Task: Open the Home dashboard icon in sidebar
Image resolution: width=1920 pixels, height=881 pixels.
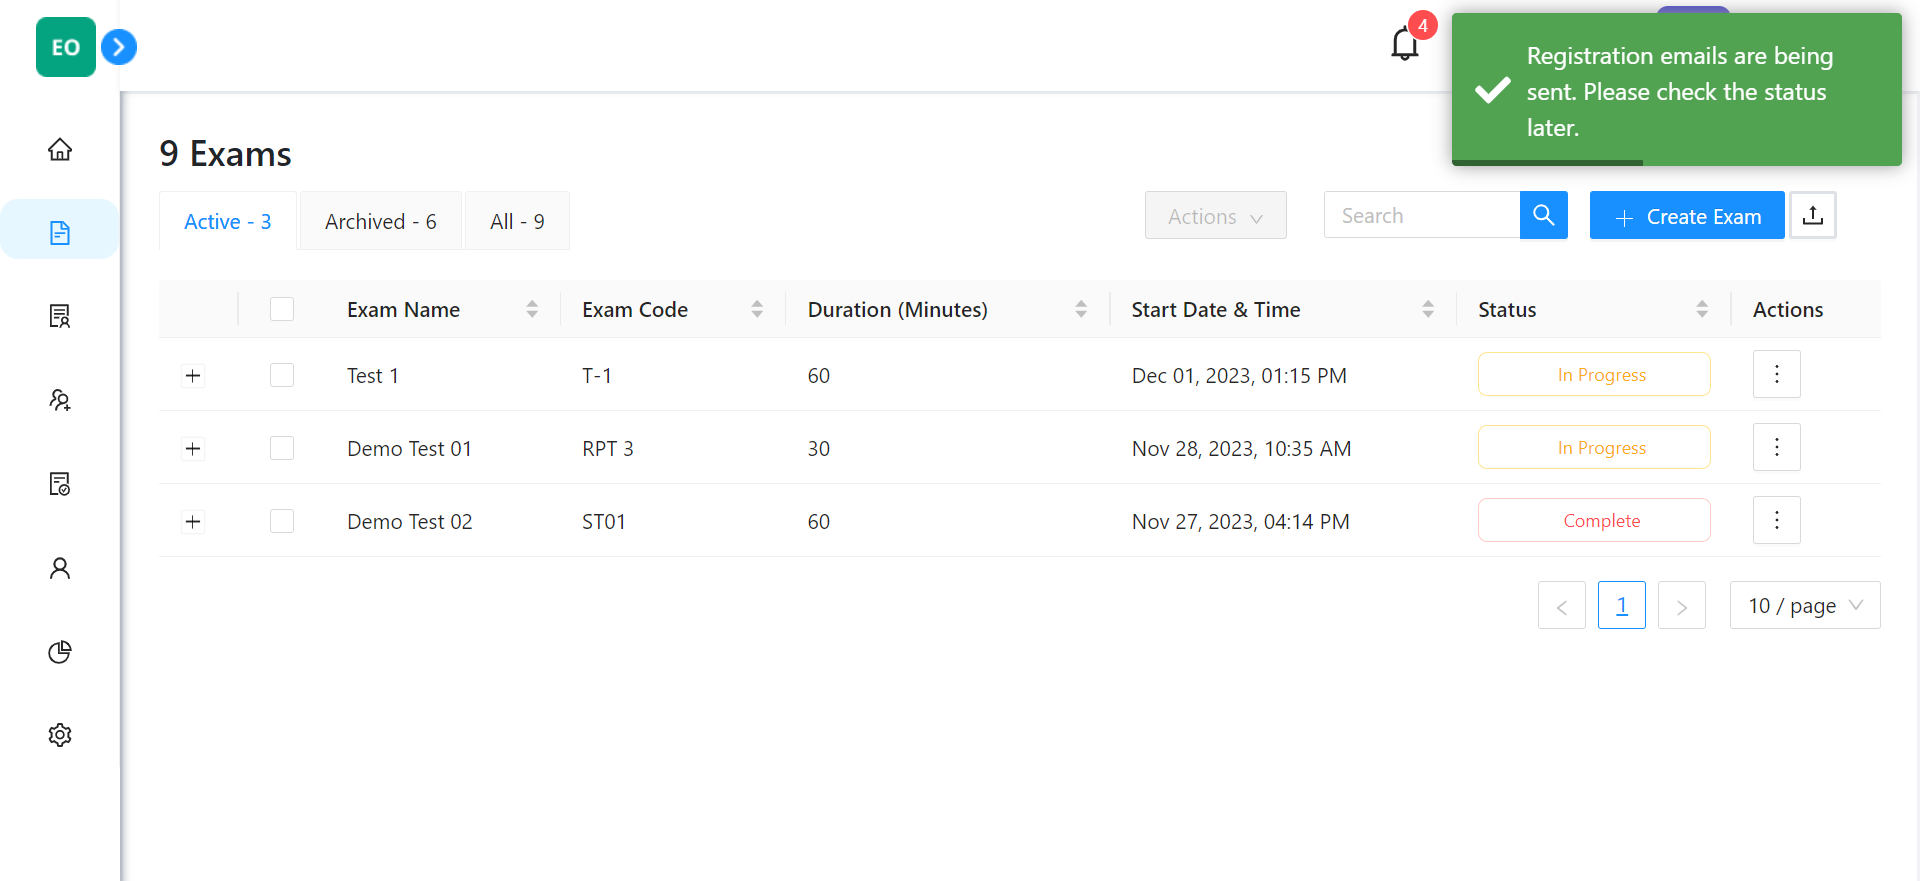Action: click(60, 149)
